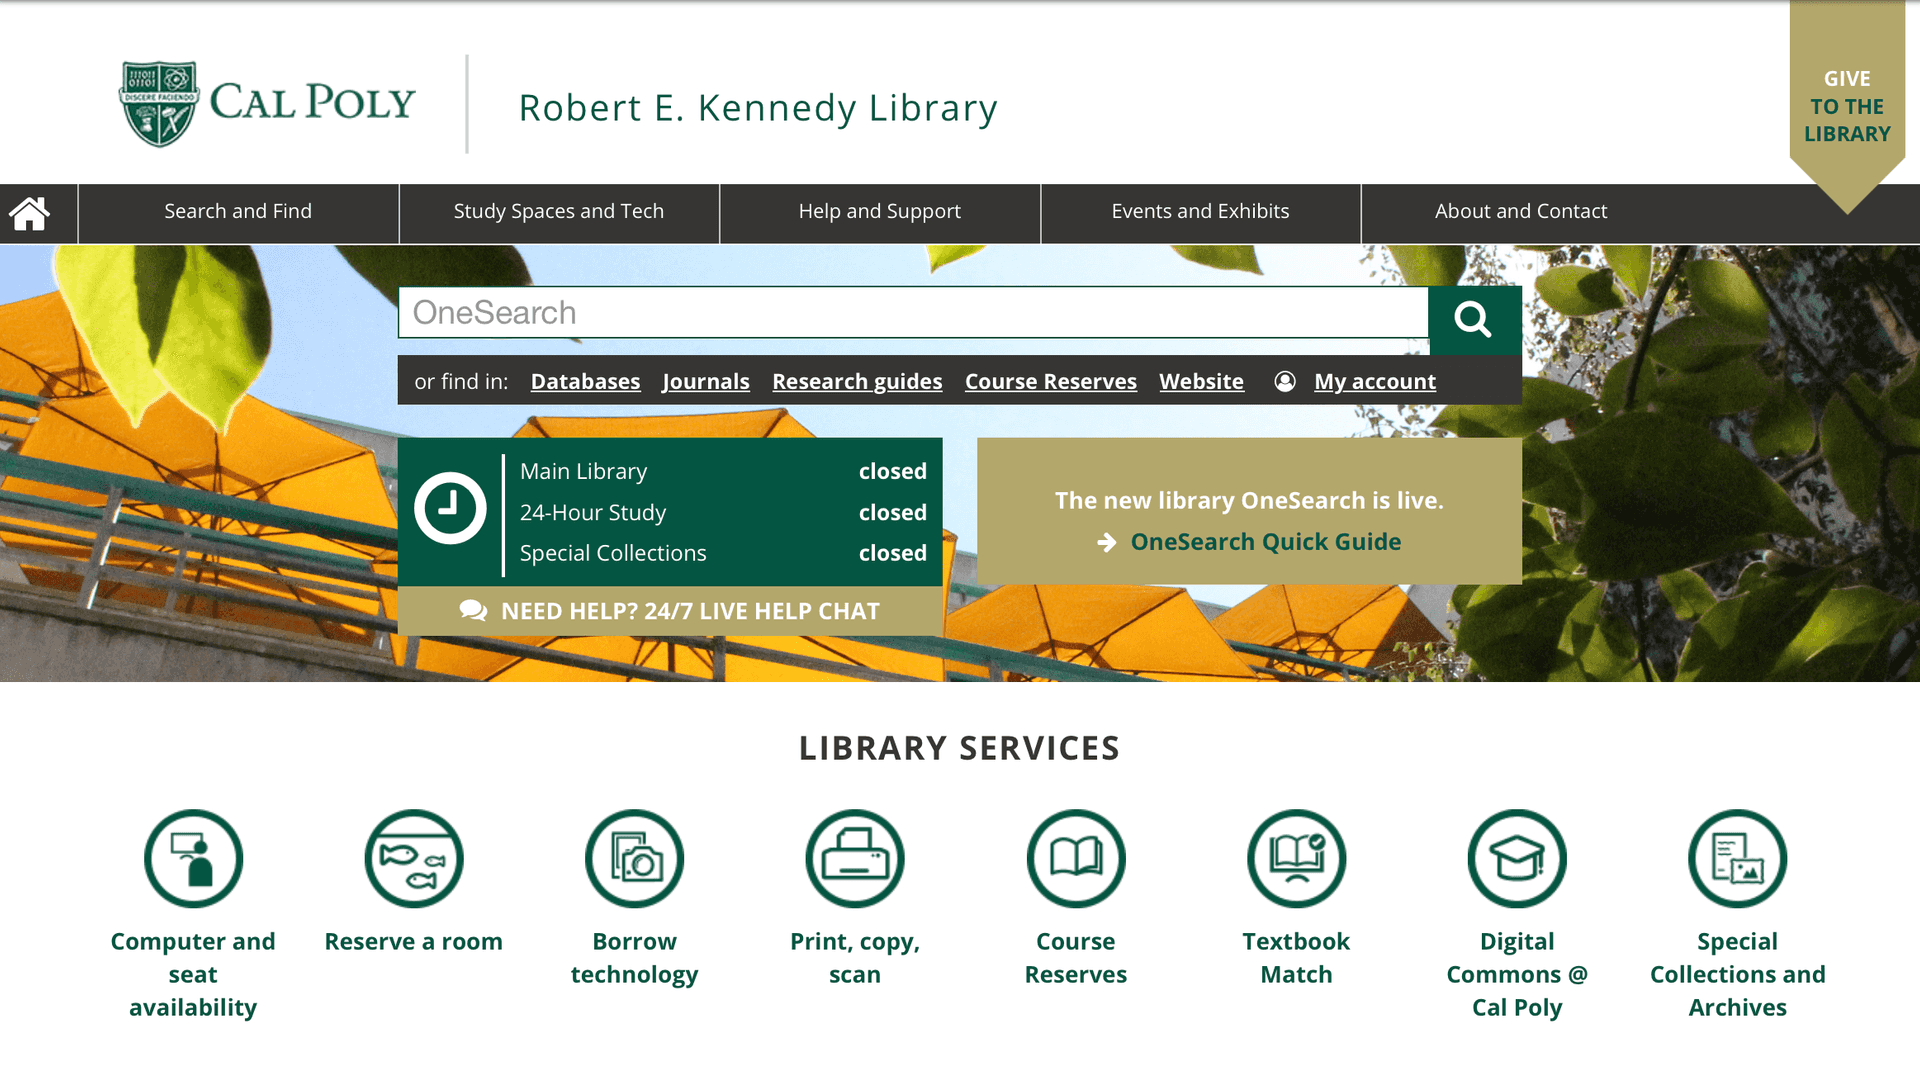Image resolution: width=1920 pixels, height=1085 pixels.
Task: Click the Print, copy, scan printer icon
Action: point(855,858)
